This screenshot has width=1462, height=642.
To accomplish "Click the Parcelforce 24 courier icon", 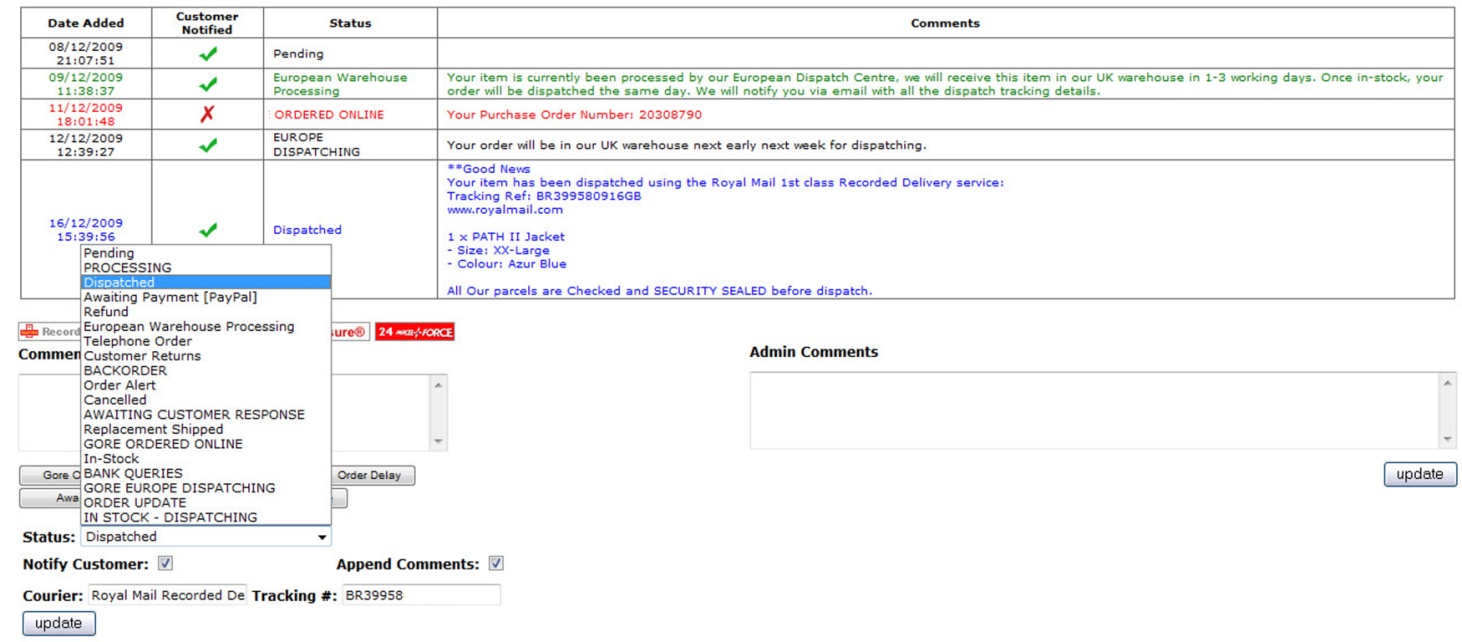I will pos(414,332).
